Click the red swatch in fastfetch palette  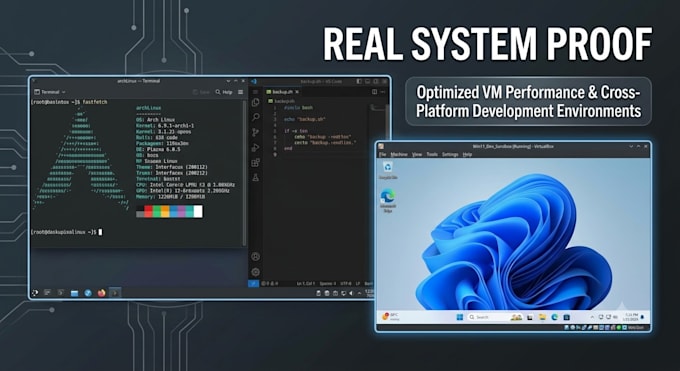(148, 211)
